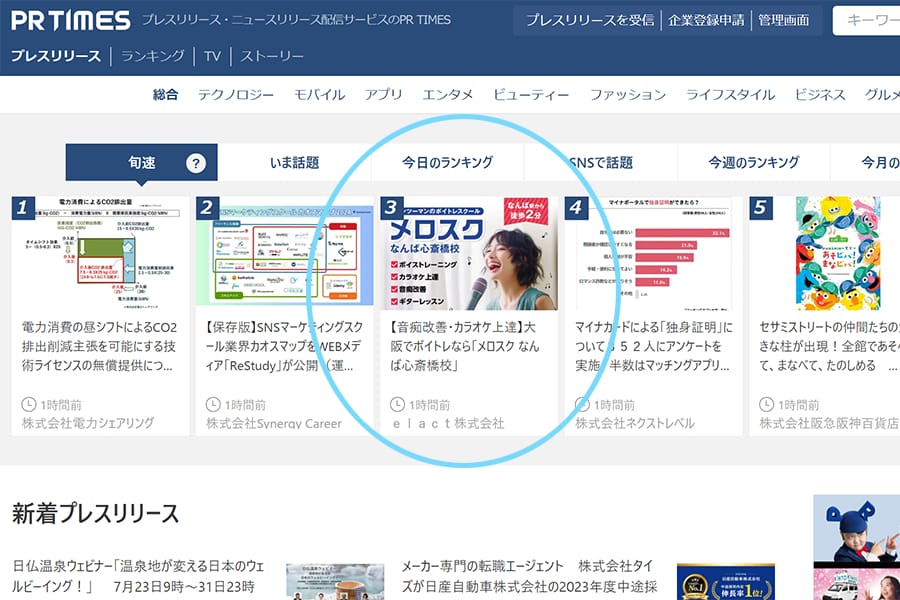Select the ライフスタイル category
Image resolution: width=900 pixels, height=600 pixels.
pos(731,95)
